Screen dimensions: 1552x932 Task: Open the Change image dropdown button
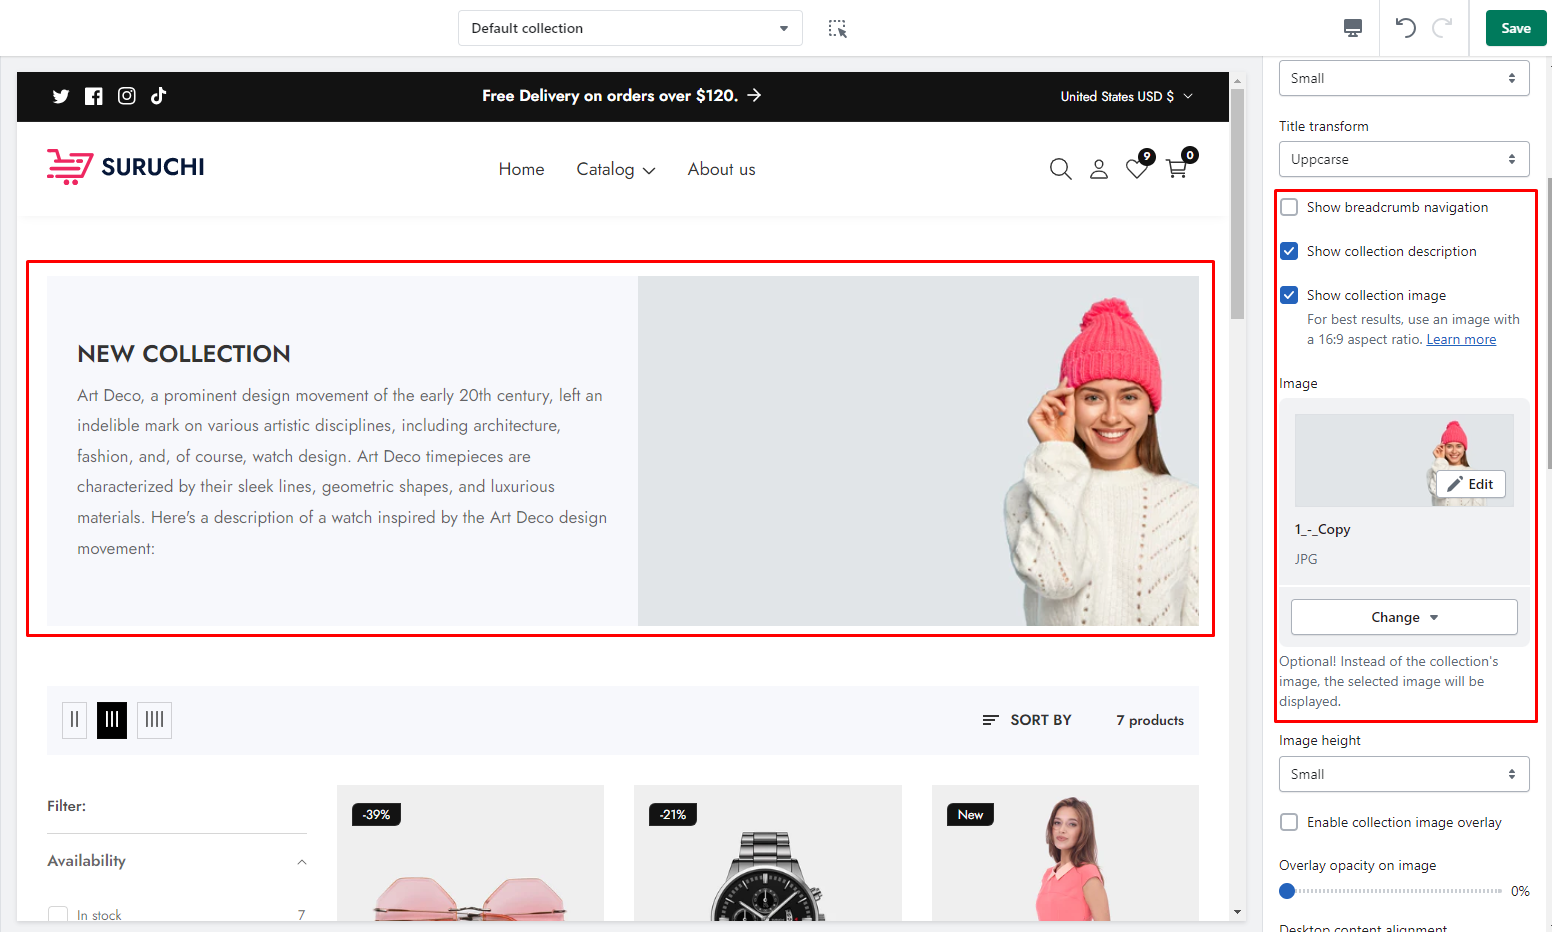(x=1404, y=617)
